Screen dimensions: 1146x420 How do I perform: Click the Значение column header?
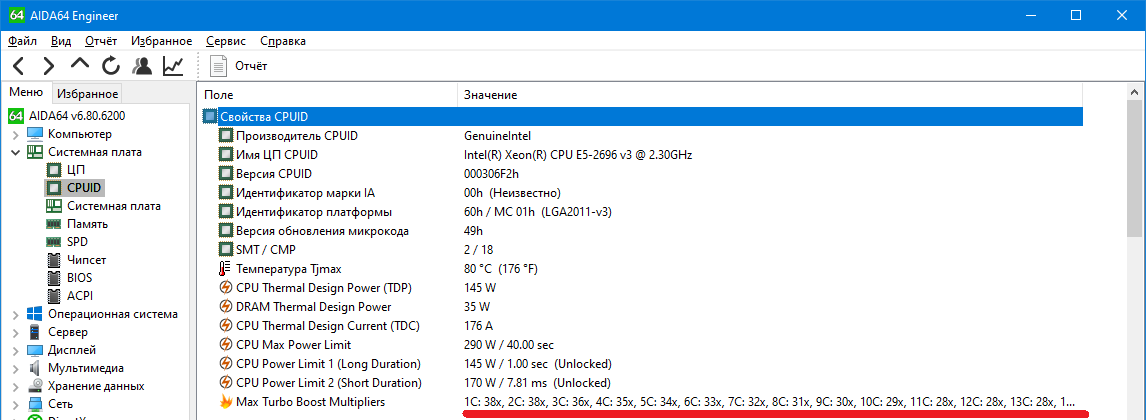[490, 94]
